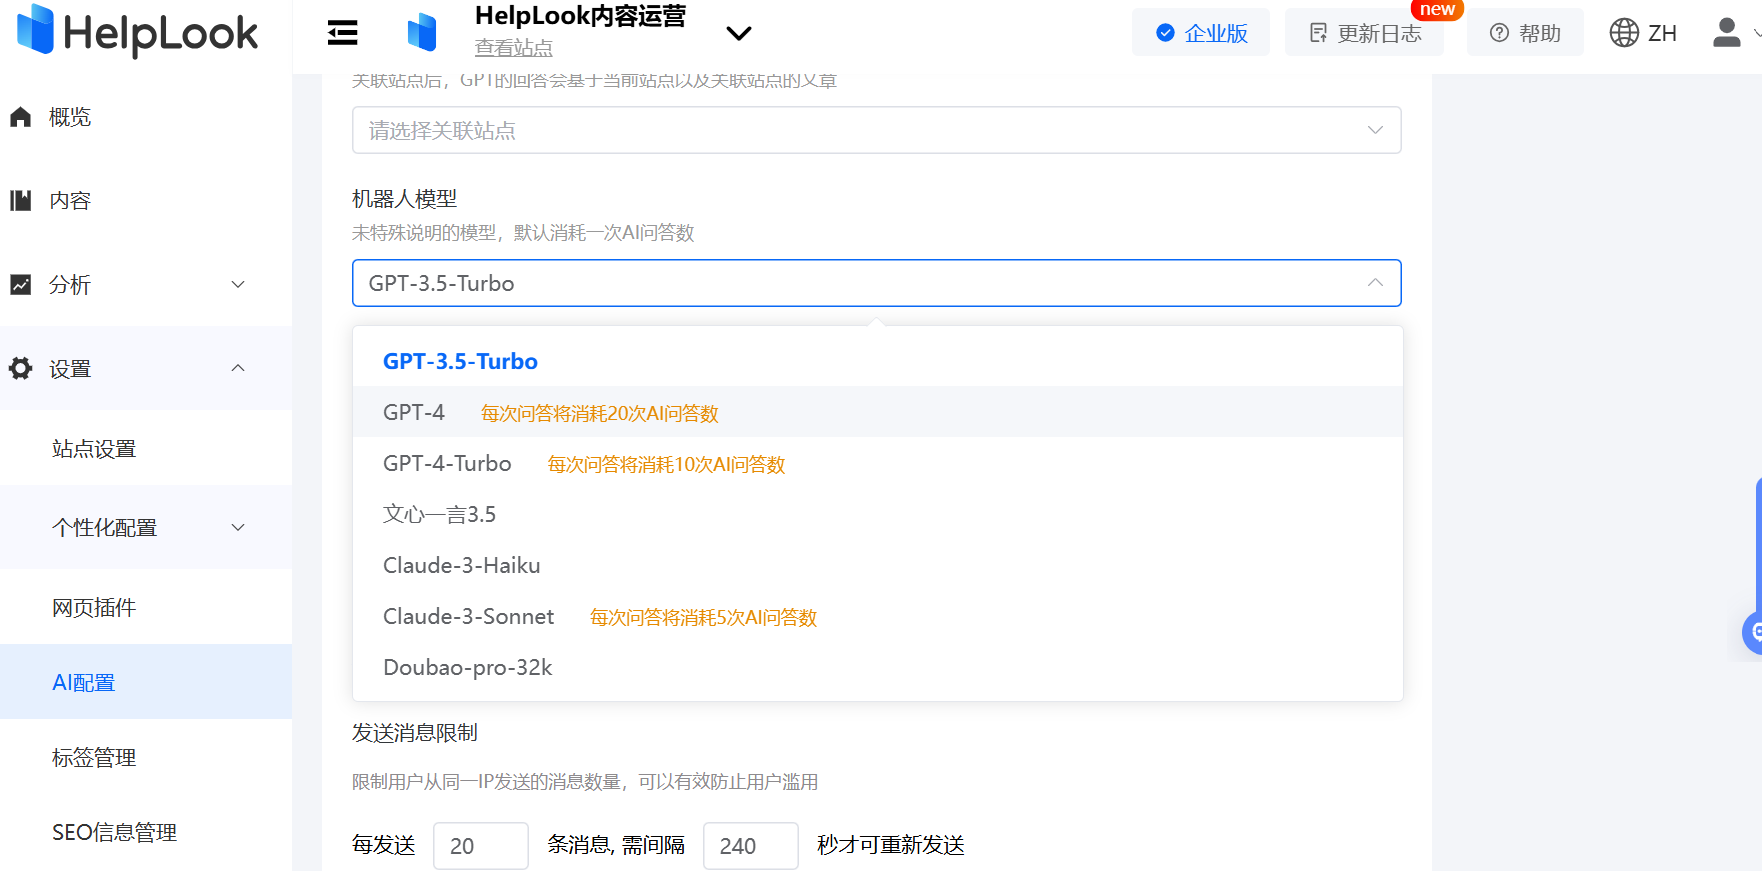Open the user account avatar menu
Viewport: 1762px width, 871px height.
pyautogui.click(x=1727, y=33)
